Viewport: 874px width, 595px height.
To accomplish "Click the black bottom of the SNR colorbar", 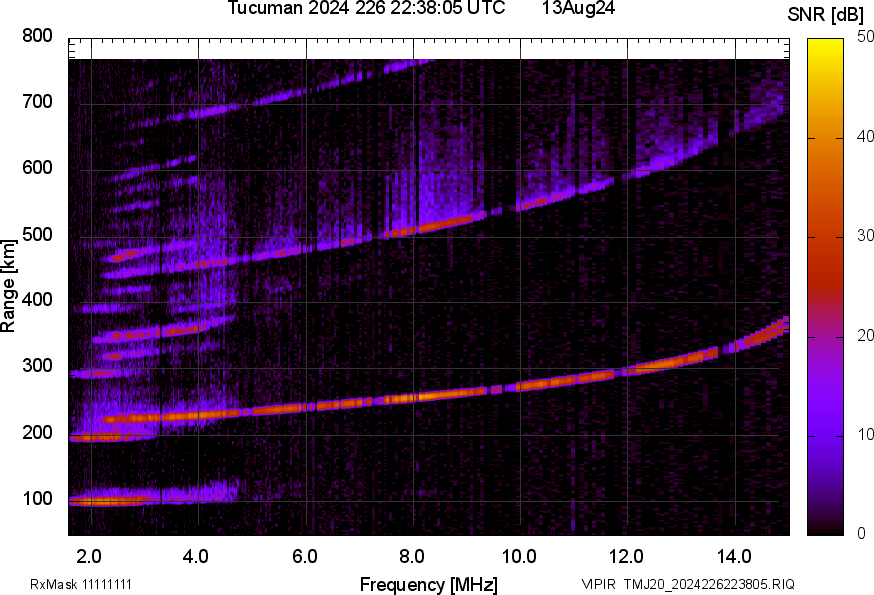I will click(x=826, y=528).
